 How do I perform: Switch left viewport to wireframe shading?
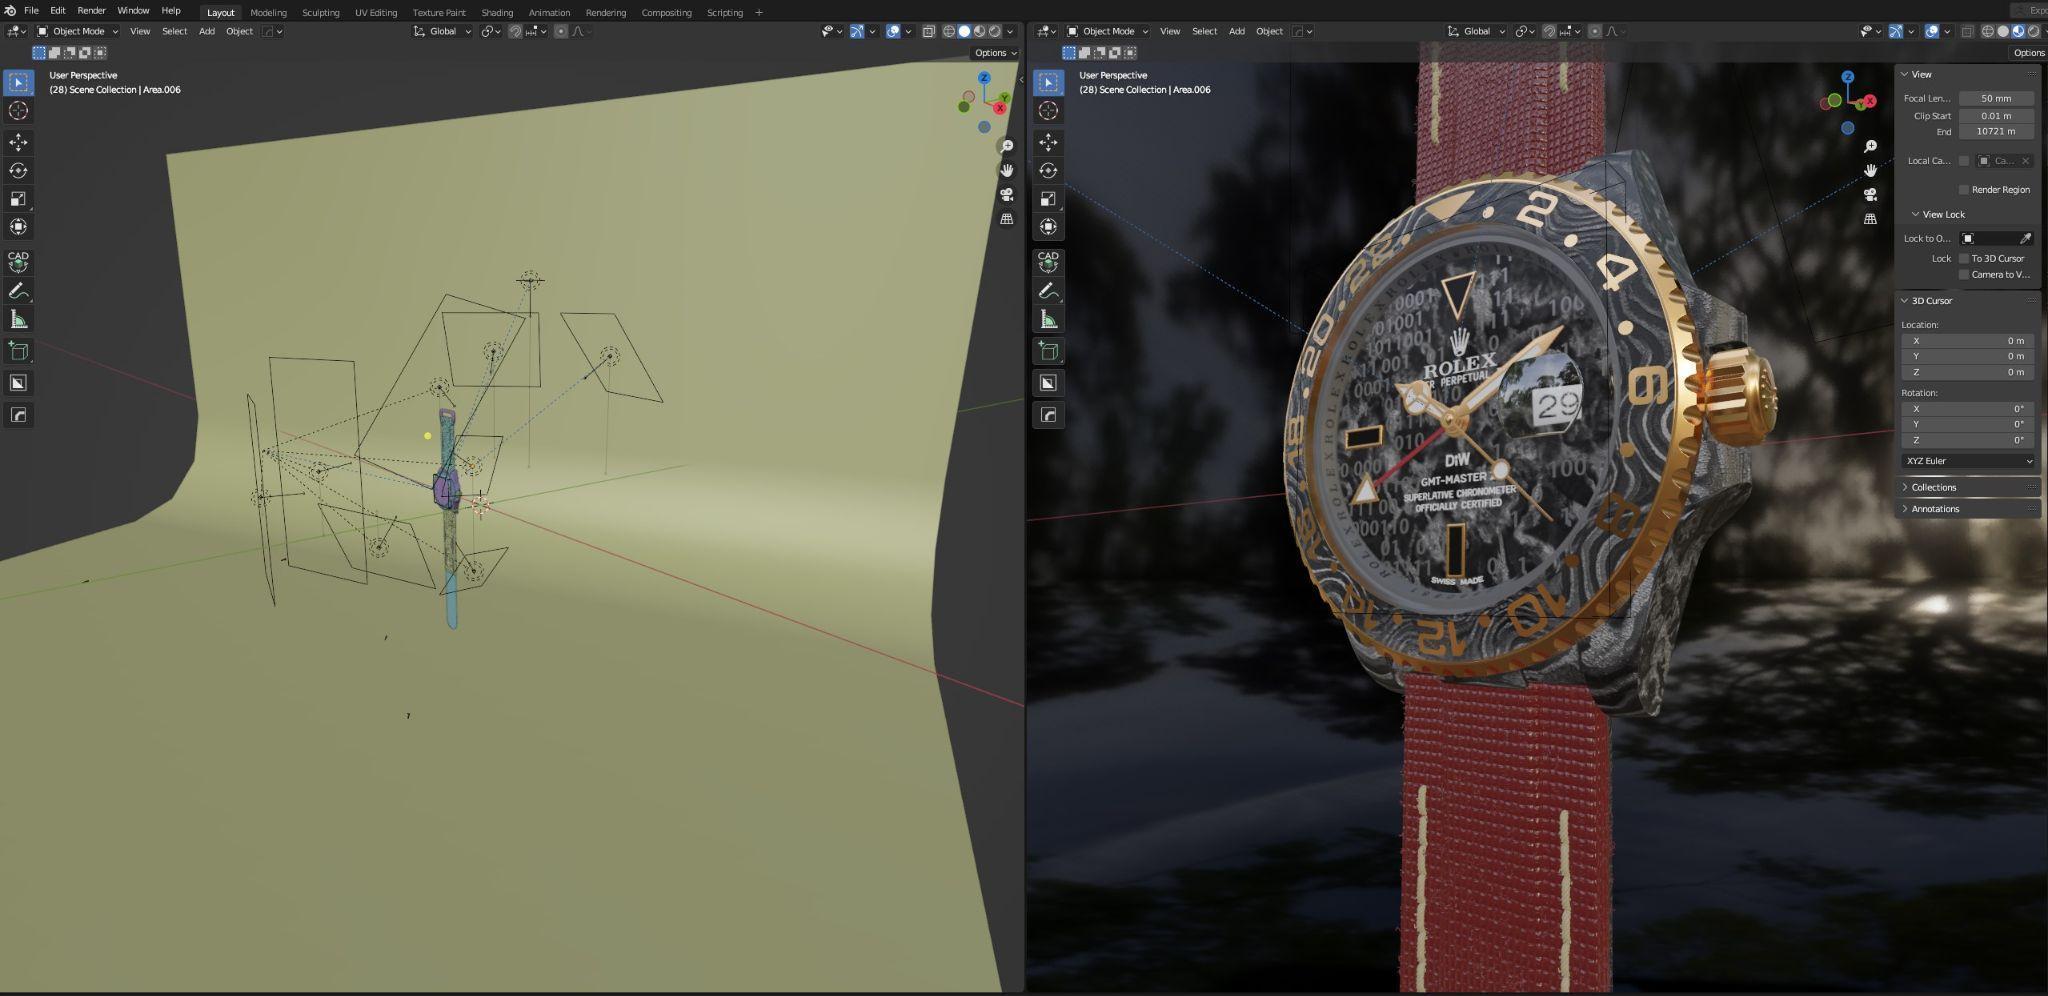pos(949,31)
